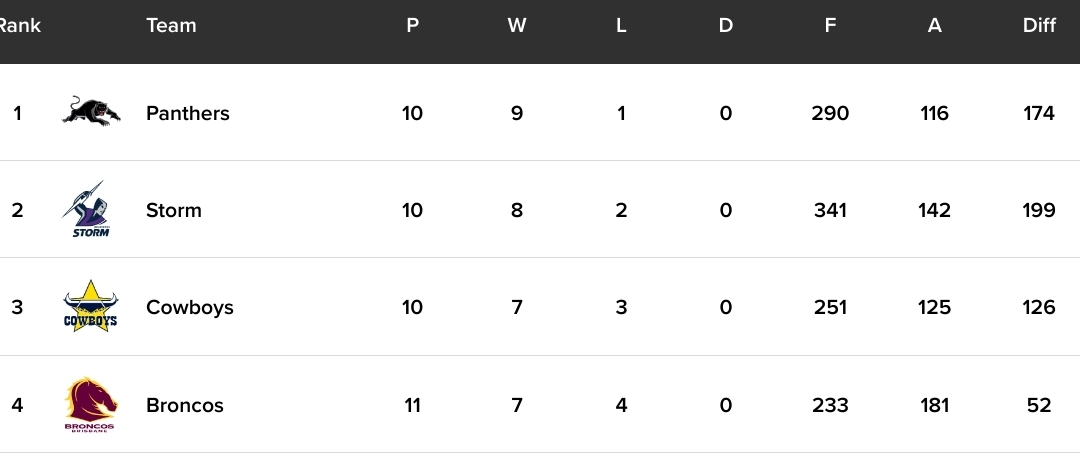
Task: Sort by the W wins column
Action: click(517, 25)
